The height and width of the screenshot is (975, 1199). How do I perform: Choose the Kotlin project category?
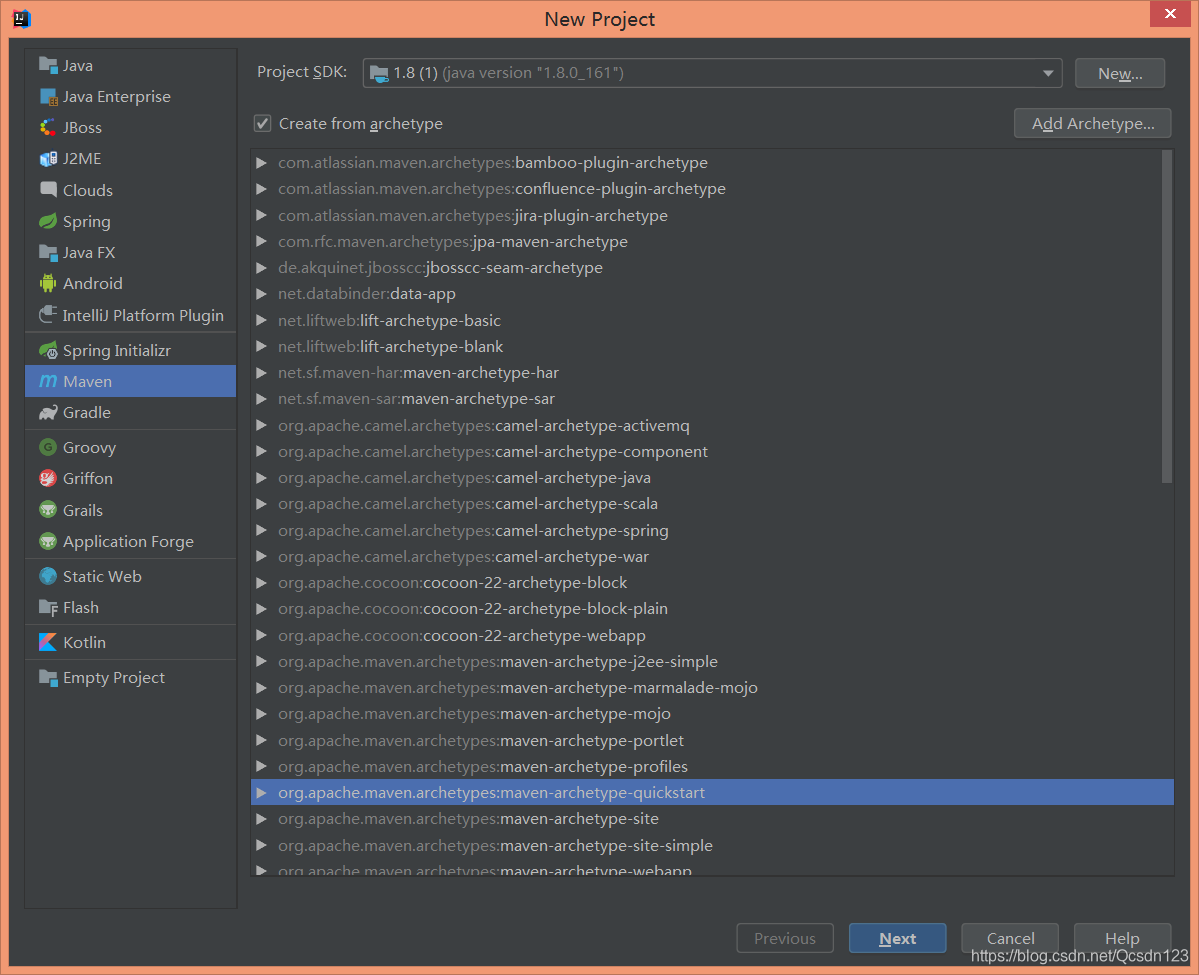[x=131, y=642]
